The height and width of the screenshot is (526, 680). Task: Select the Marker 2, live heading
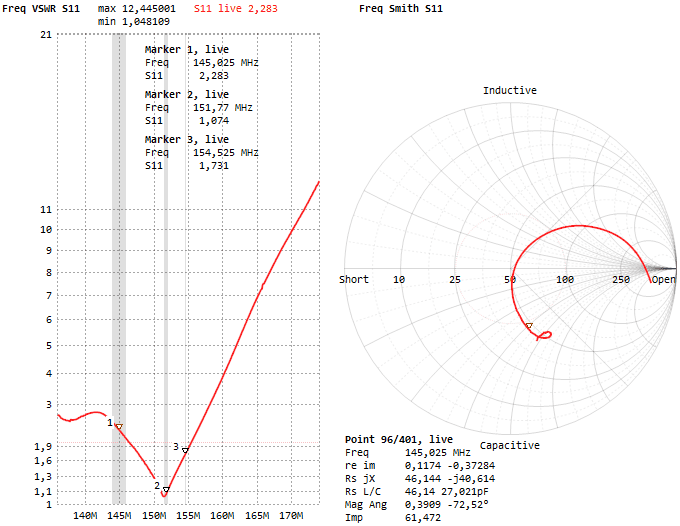pyautogui.click(x=187, y=94)
